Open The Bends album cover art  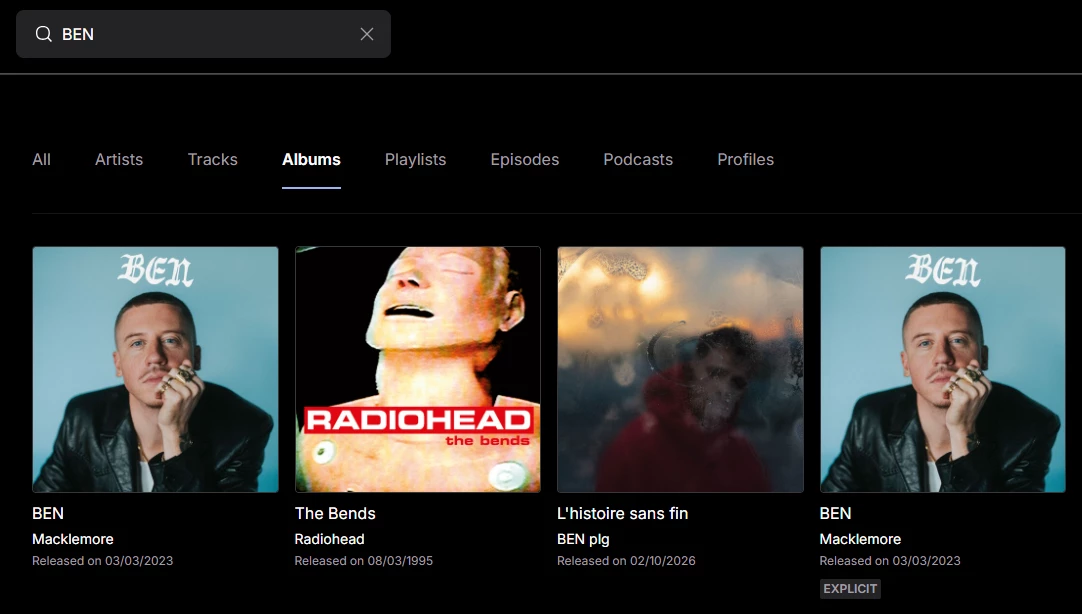[417, 369]
